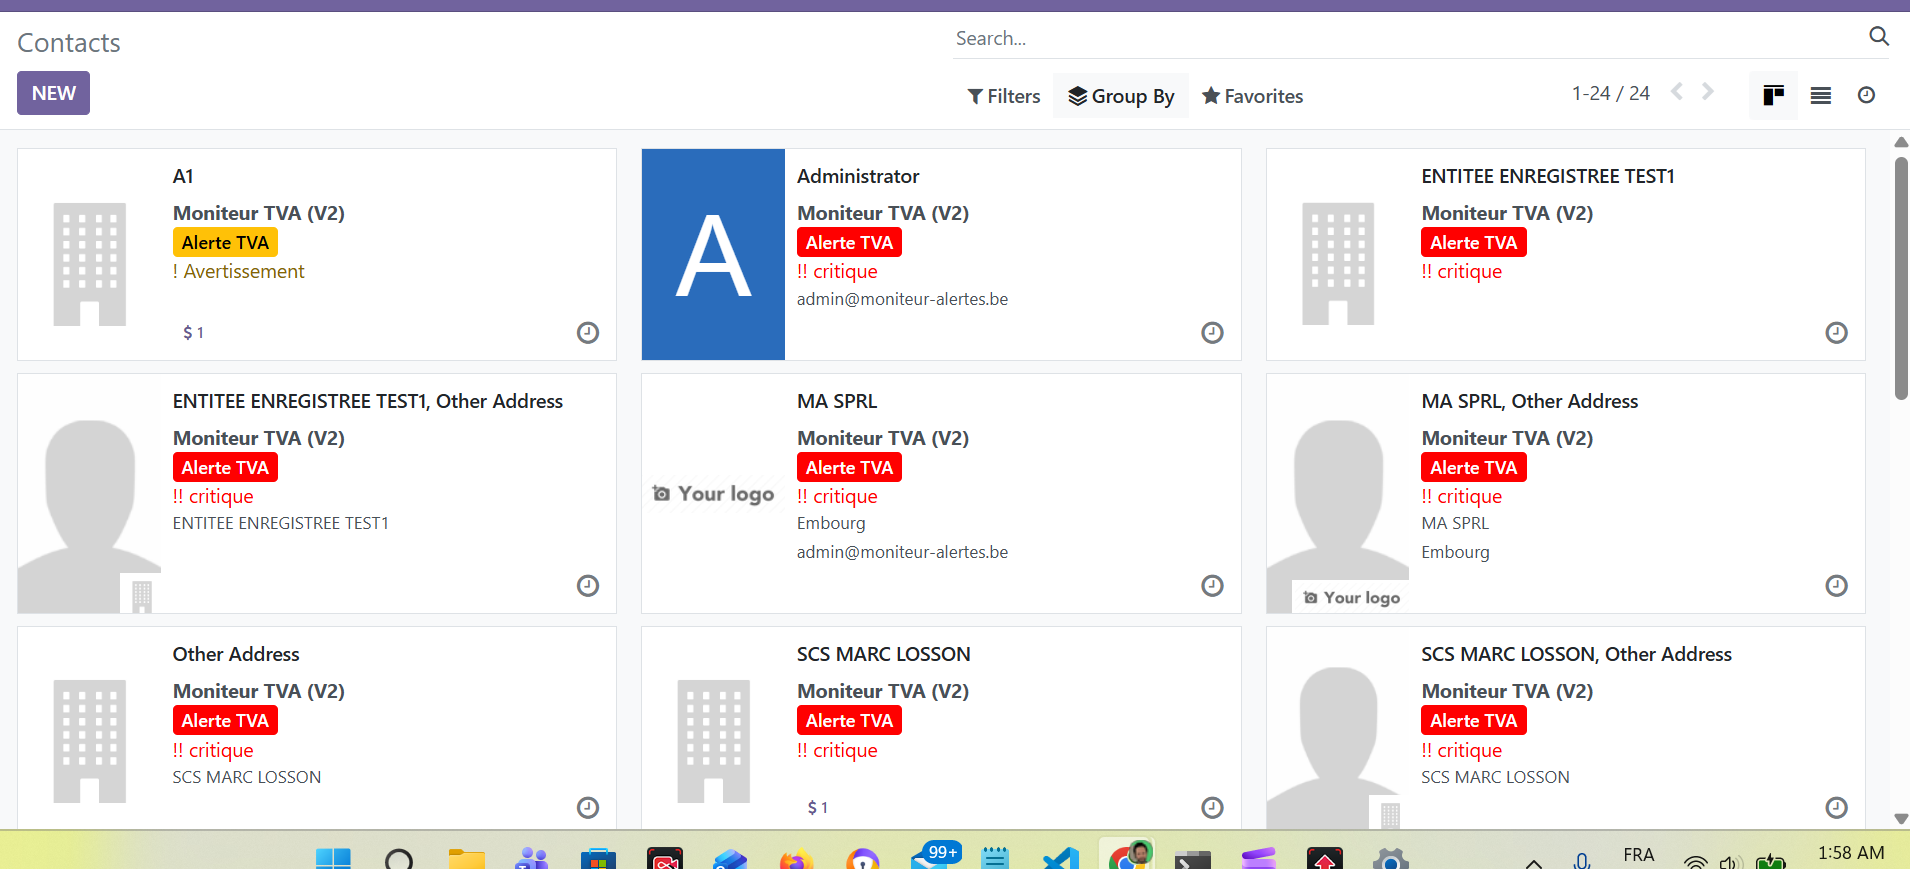Open activity clock on A1 card
This screenshot has height=869, width=1910.
click(588, 333)
